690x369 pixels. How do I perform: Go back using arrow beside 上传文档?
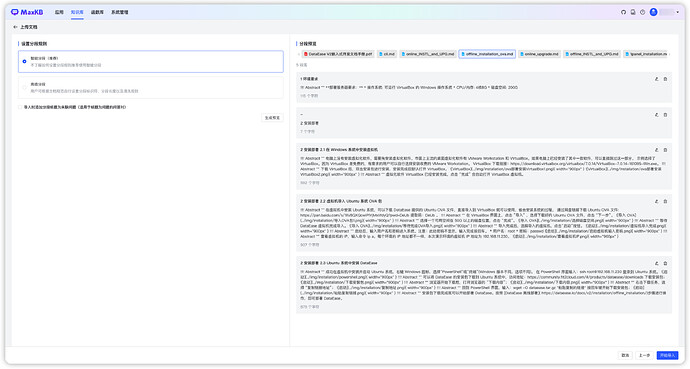coord(15,27)
